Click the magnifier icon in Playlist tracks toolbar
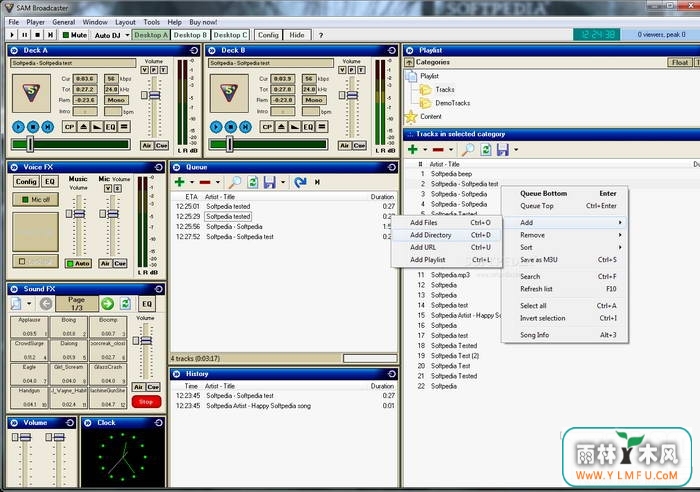This screenshot has width=700, height=492. pyautogui.click(x=468, y=149)
